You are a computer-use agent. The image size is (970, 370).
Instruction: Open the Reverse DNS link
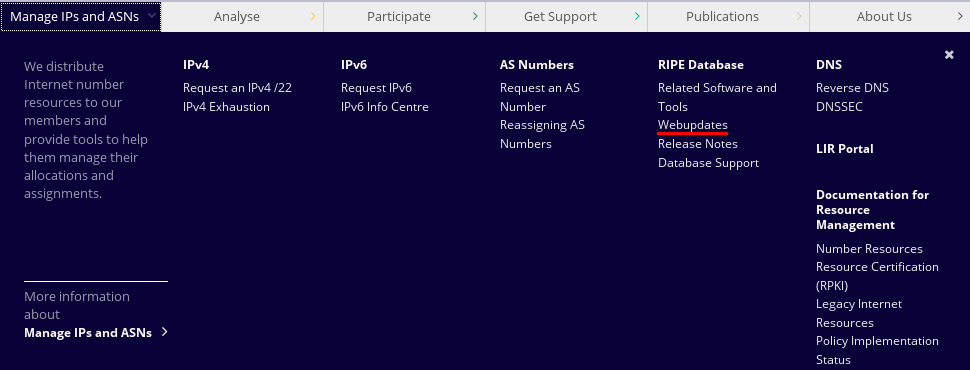[852, 88]
